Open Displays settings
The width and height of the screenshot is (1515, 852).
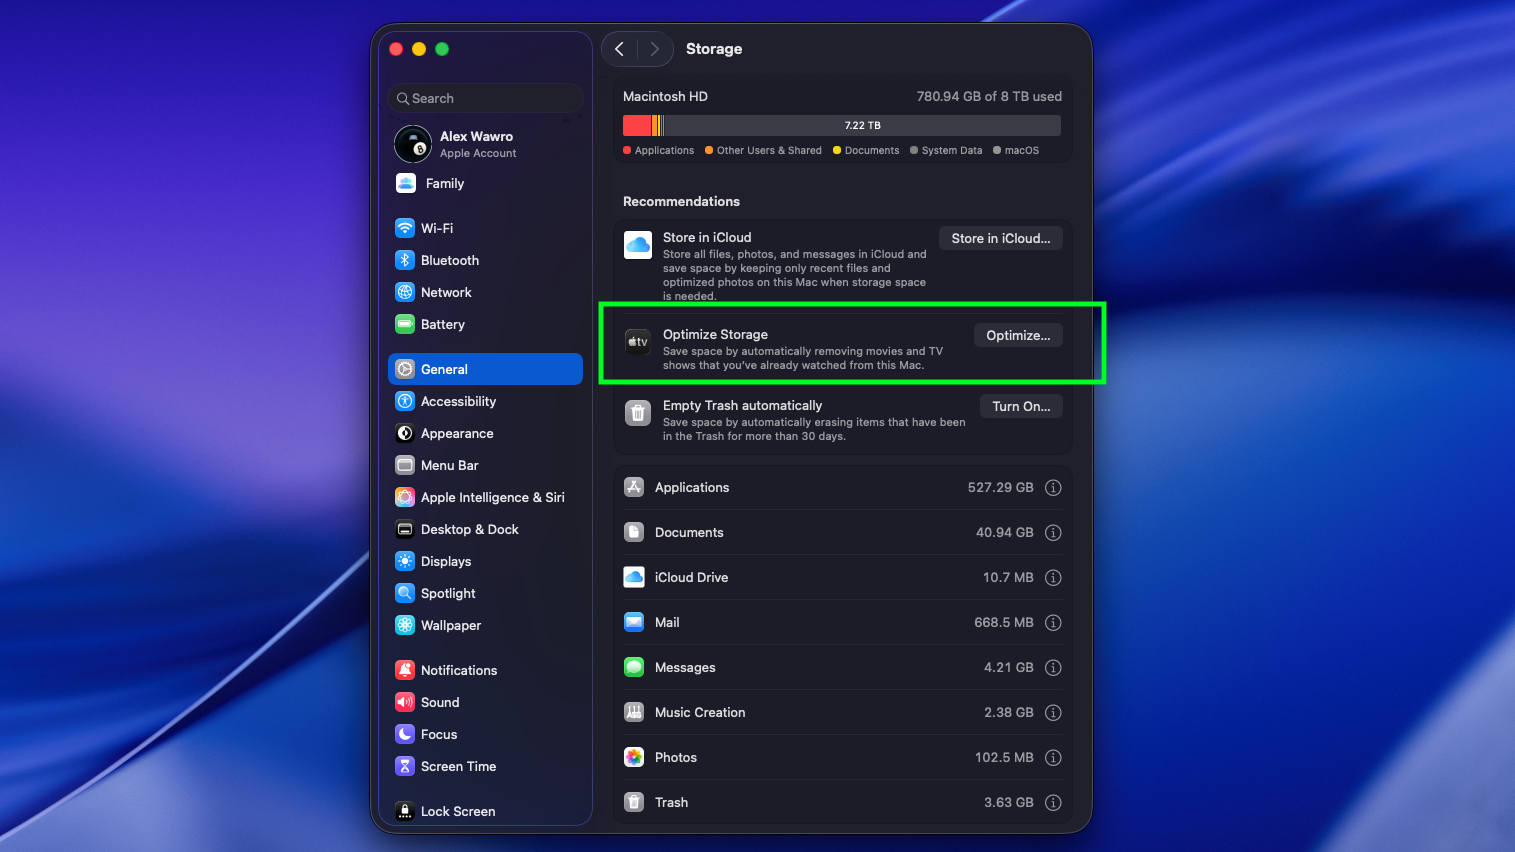[x=485, y=561]
